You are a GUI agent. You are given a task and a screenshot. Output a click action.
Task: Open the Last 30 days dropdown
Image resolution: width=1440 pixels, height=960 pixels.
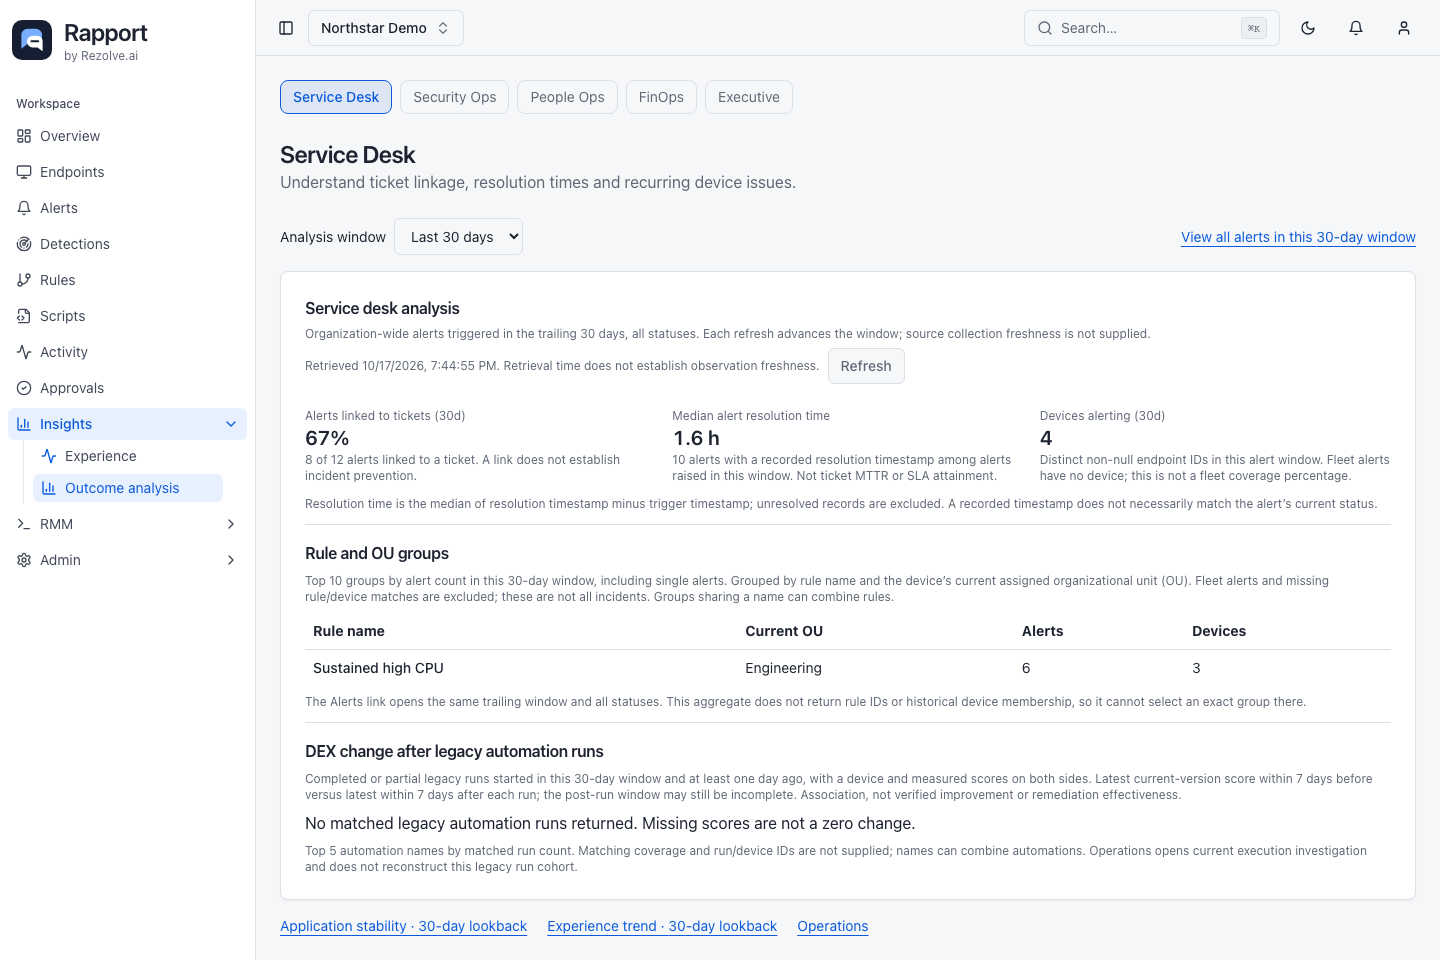pos(459,237)
